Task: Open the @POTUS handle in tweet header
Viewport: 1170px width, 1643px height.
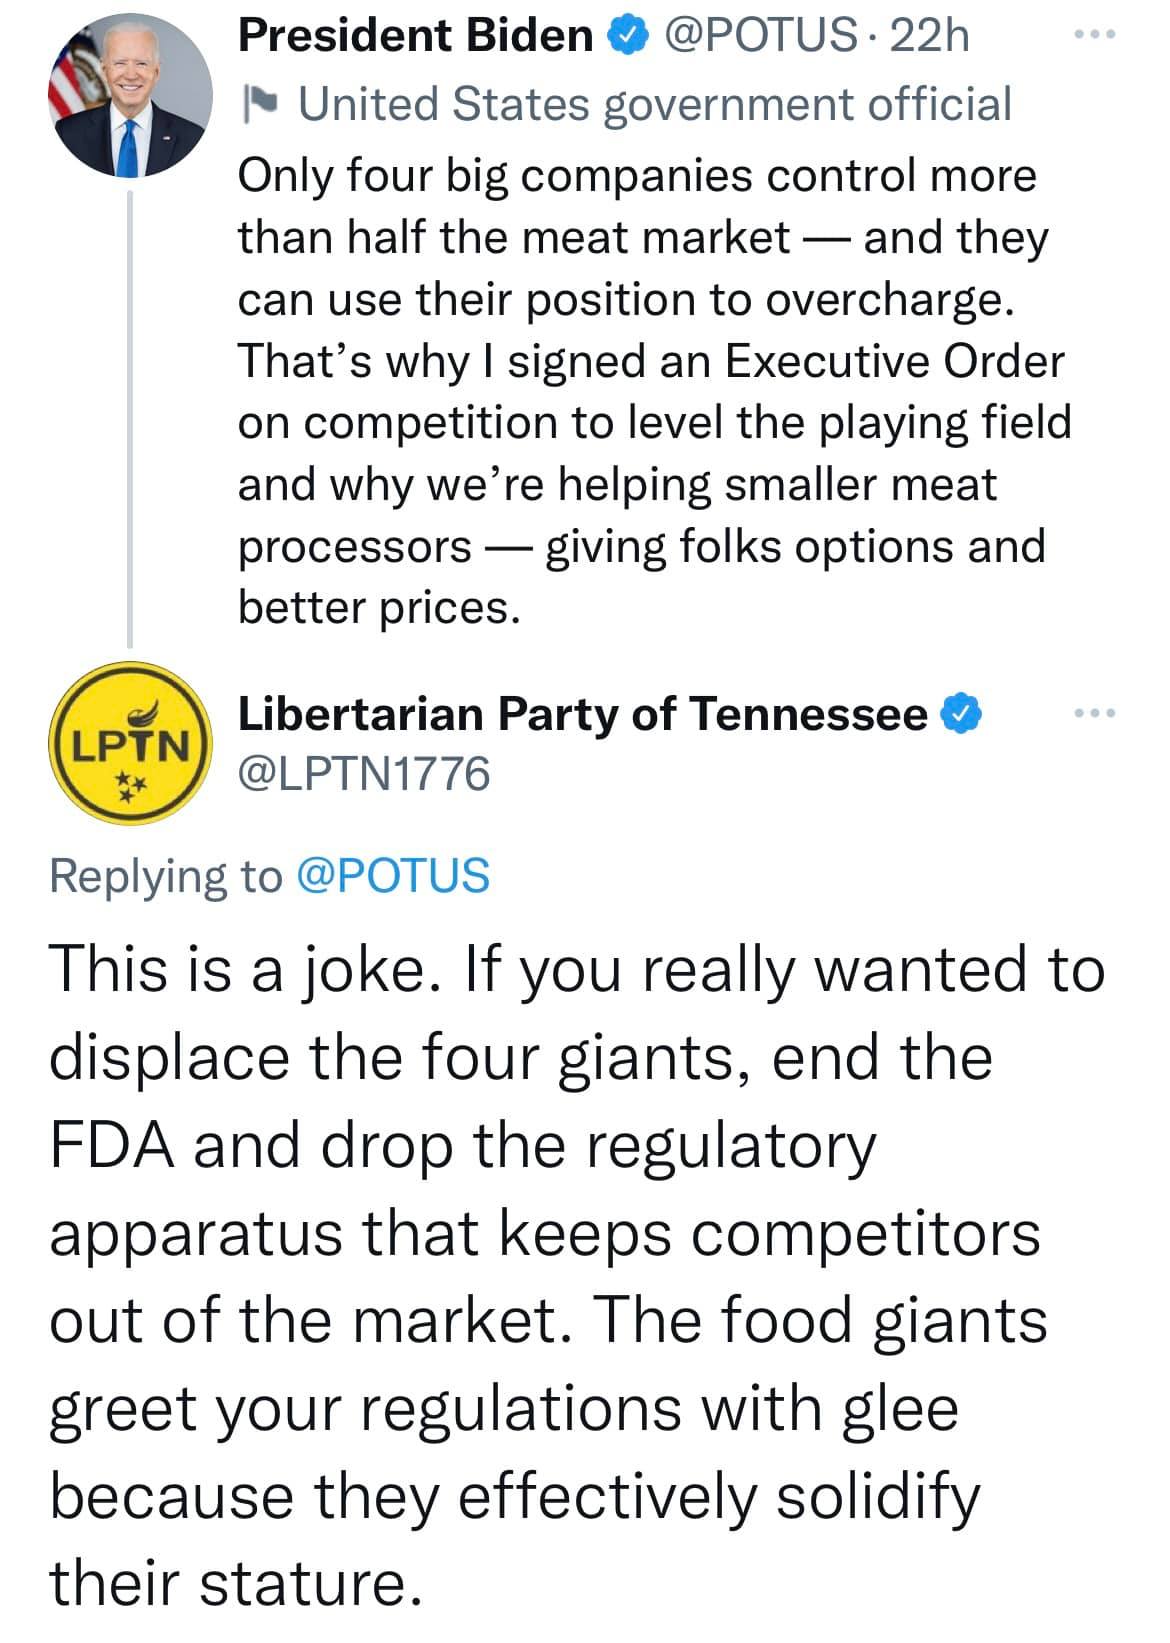Action: [x=760, y=37]
